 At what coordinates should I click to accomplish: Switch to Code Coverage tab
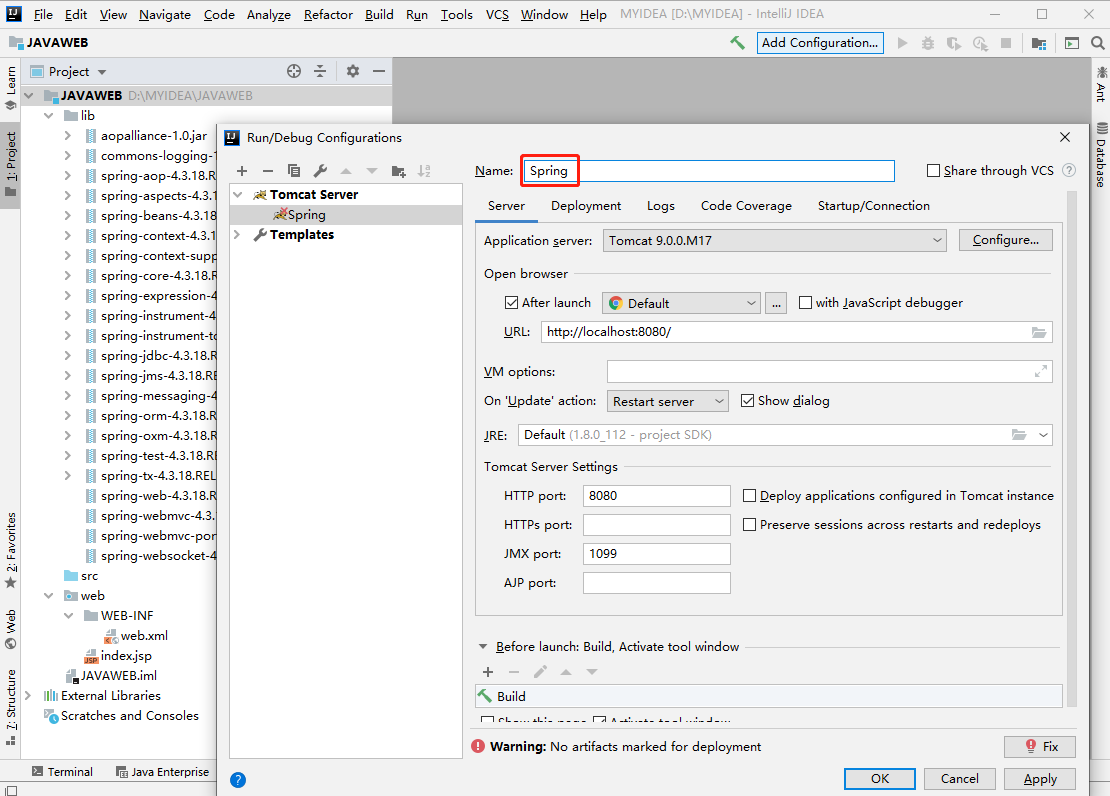tap(746, 205)
